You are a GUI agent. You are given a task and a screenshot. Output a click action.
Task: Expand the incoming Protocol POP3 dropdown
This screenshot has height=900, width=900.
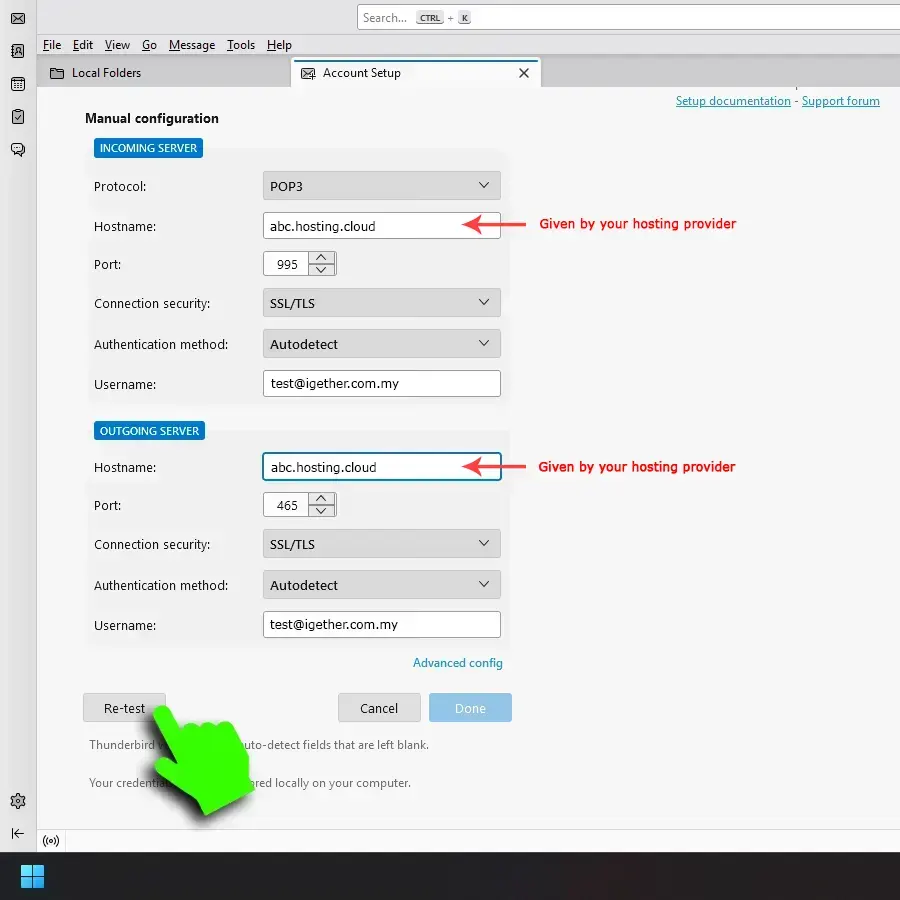[381, 186]
